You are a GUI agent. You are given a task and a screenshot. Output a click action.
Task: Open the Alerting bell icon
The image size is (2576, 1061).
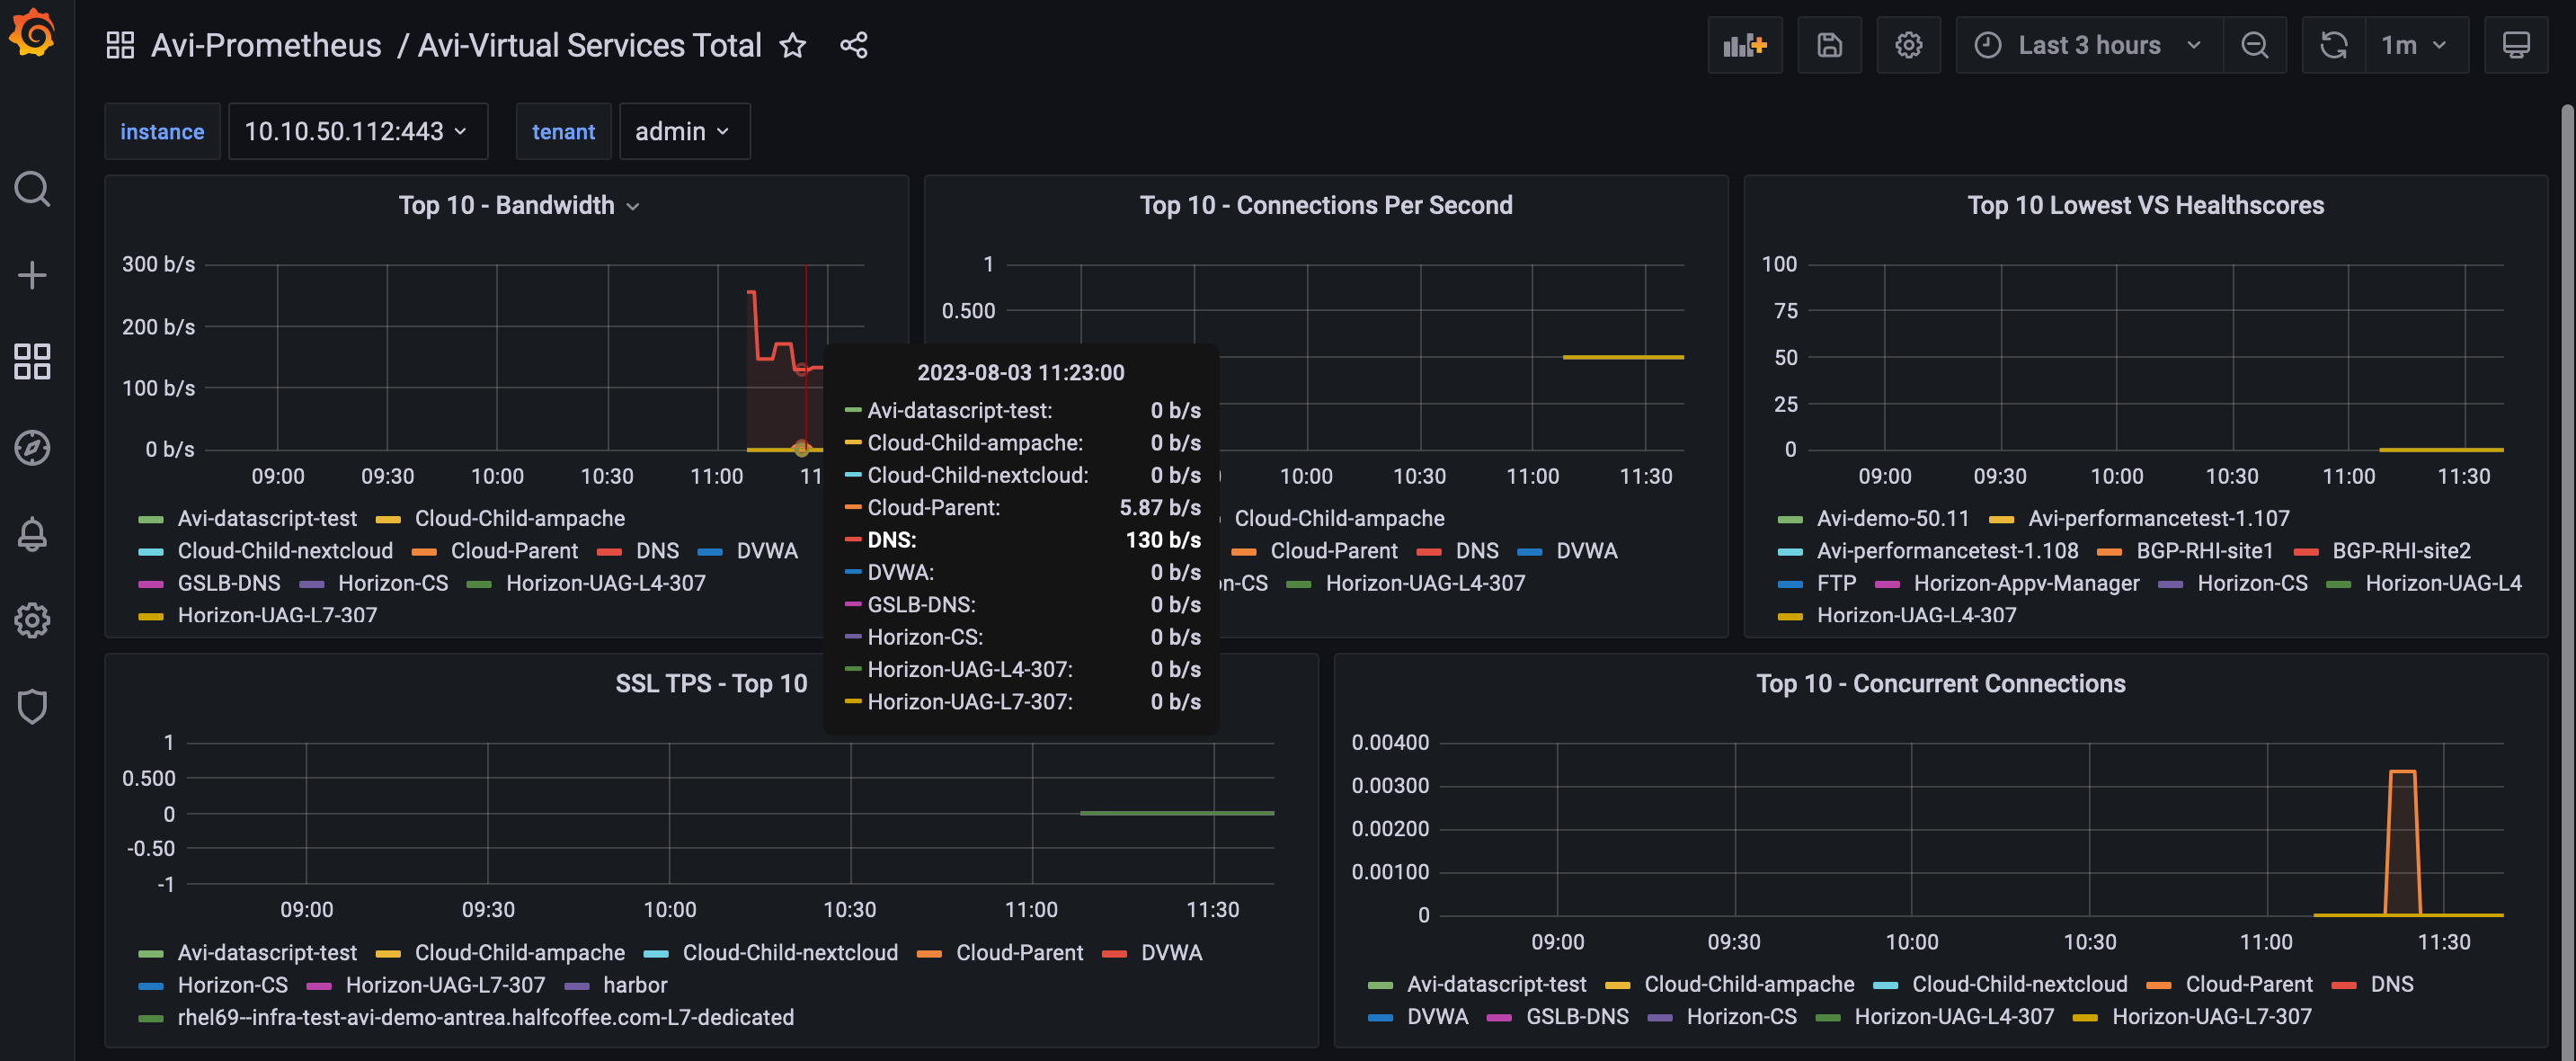32,534
